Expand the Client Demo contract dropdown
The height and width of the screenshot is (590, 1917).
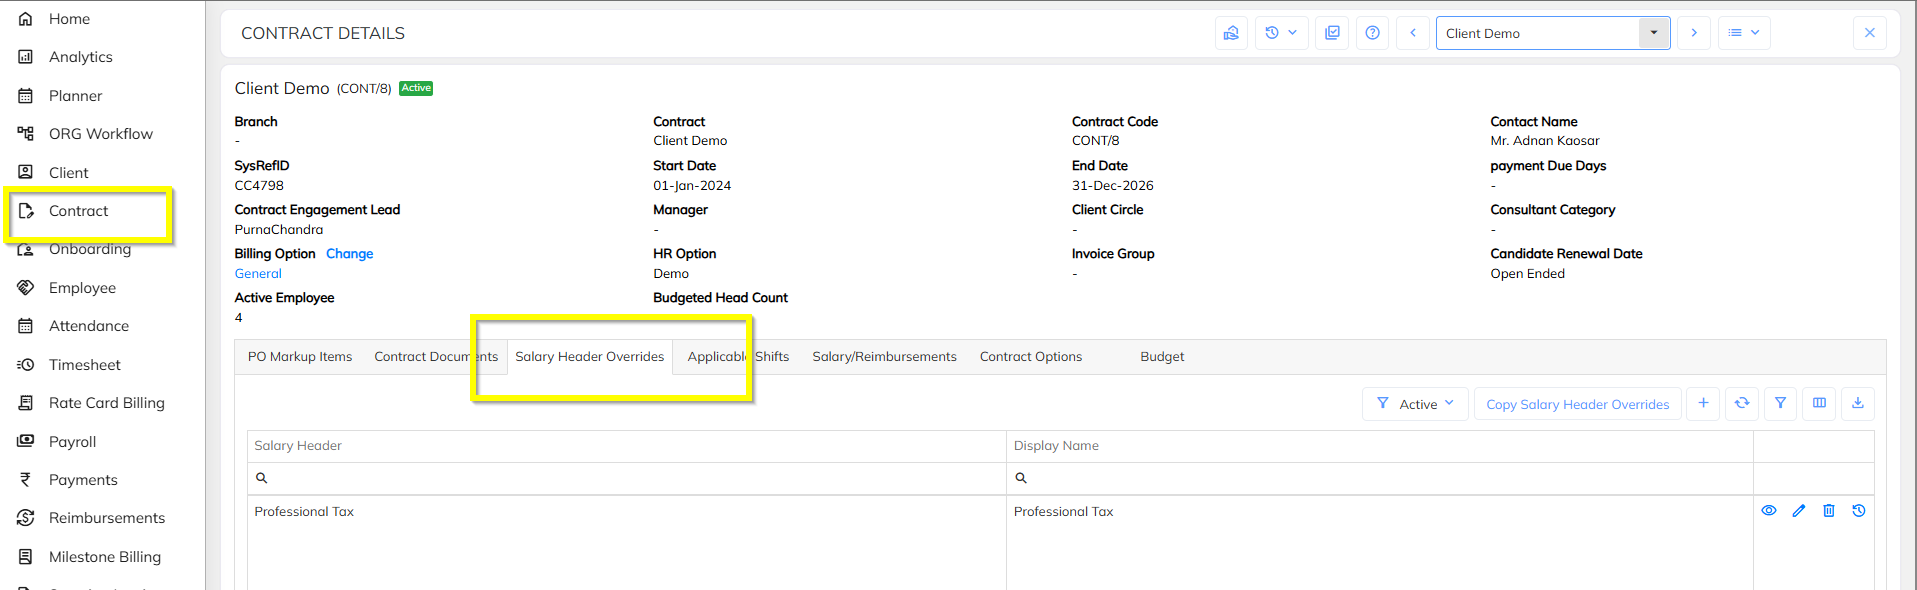point(1654,33)
